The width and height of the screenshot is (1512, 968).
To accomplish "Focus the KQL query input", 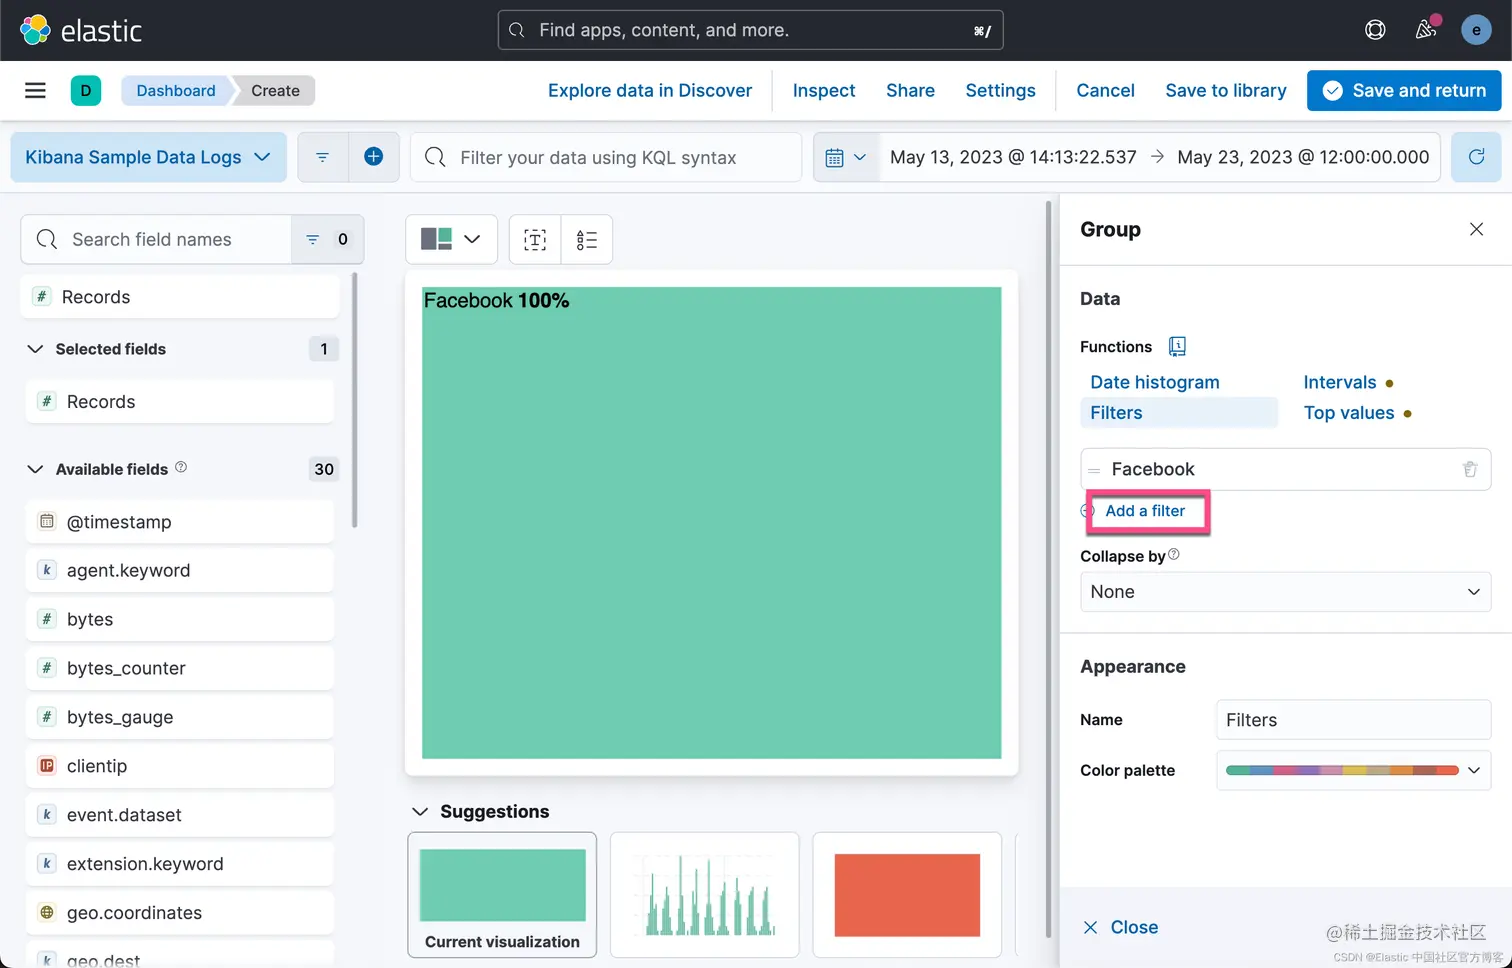I will tap(606, 157).
